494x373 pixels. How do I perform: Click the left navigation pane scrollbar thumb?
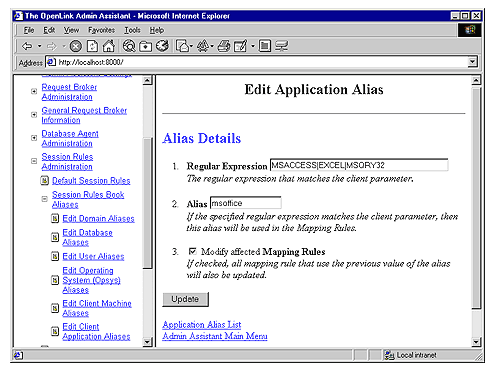[147, 203]
